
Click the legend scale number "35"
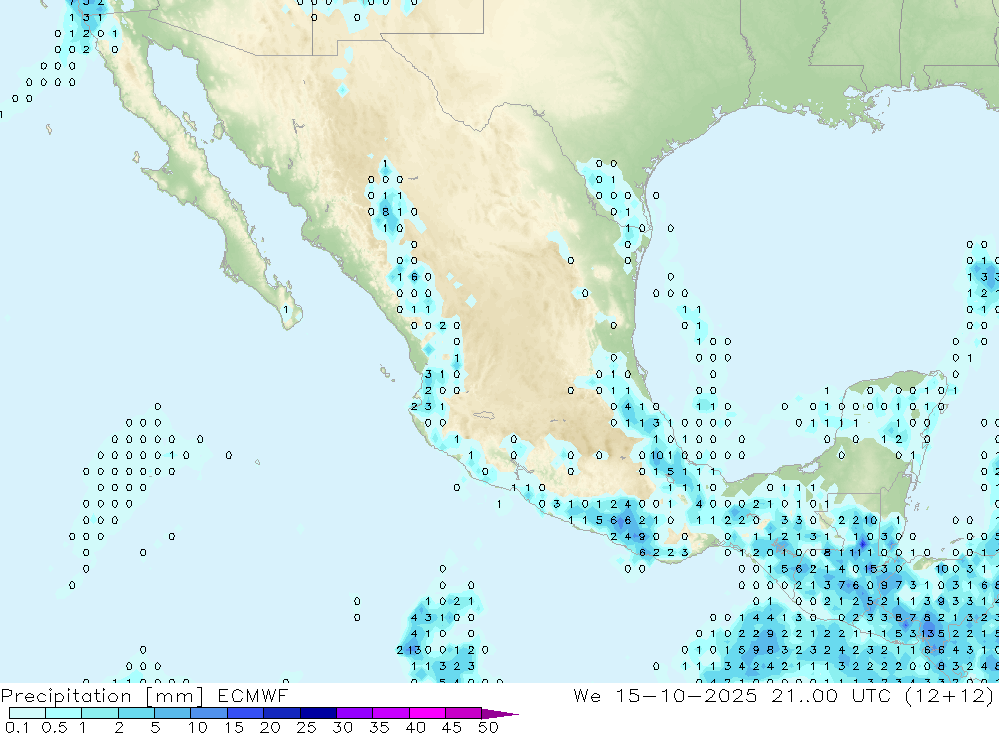(379, 727)
